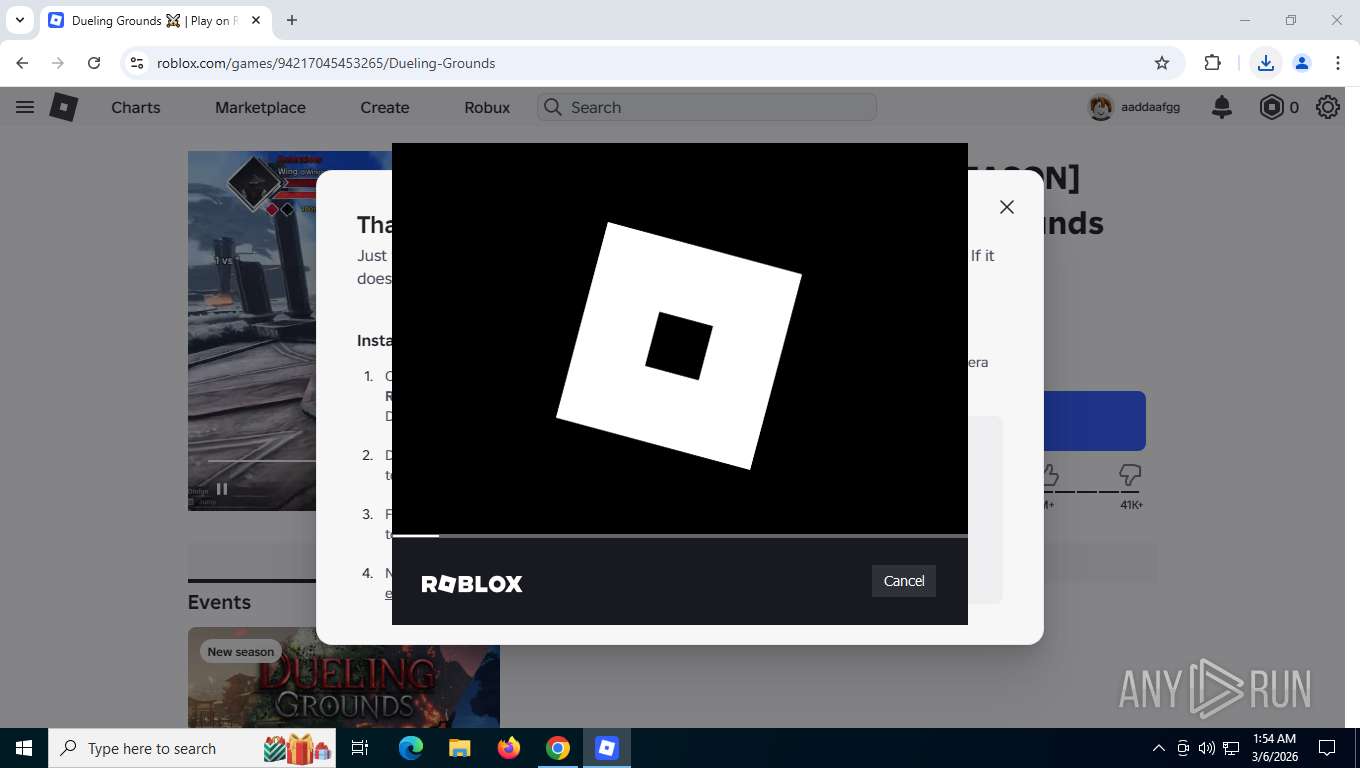1360x768 pixels.
Task: Open the Roblox settings gear
Action: [x=1328, y=107]
